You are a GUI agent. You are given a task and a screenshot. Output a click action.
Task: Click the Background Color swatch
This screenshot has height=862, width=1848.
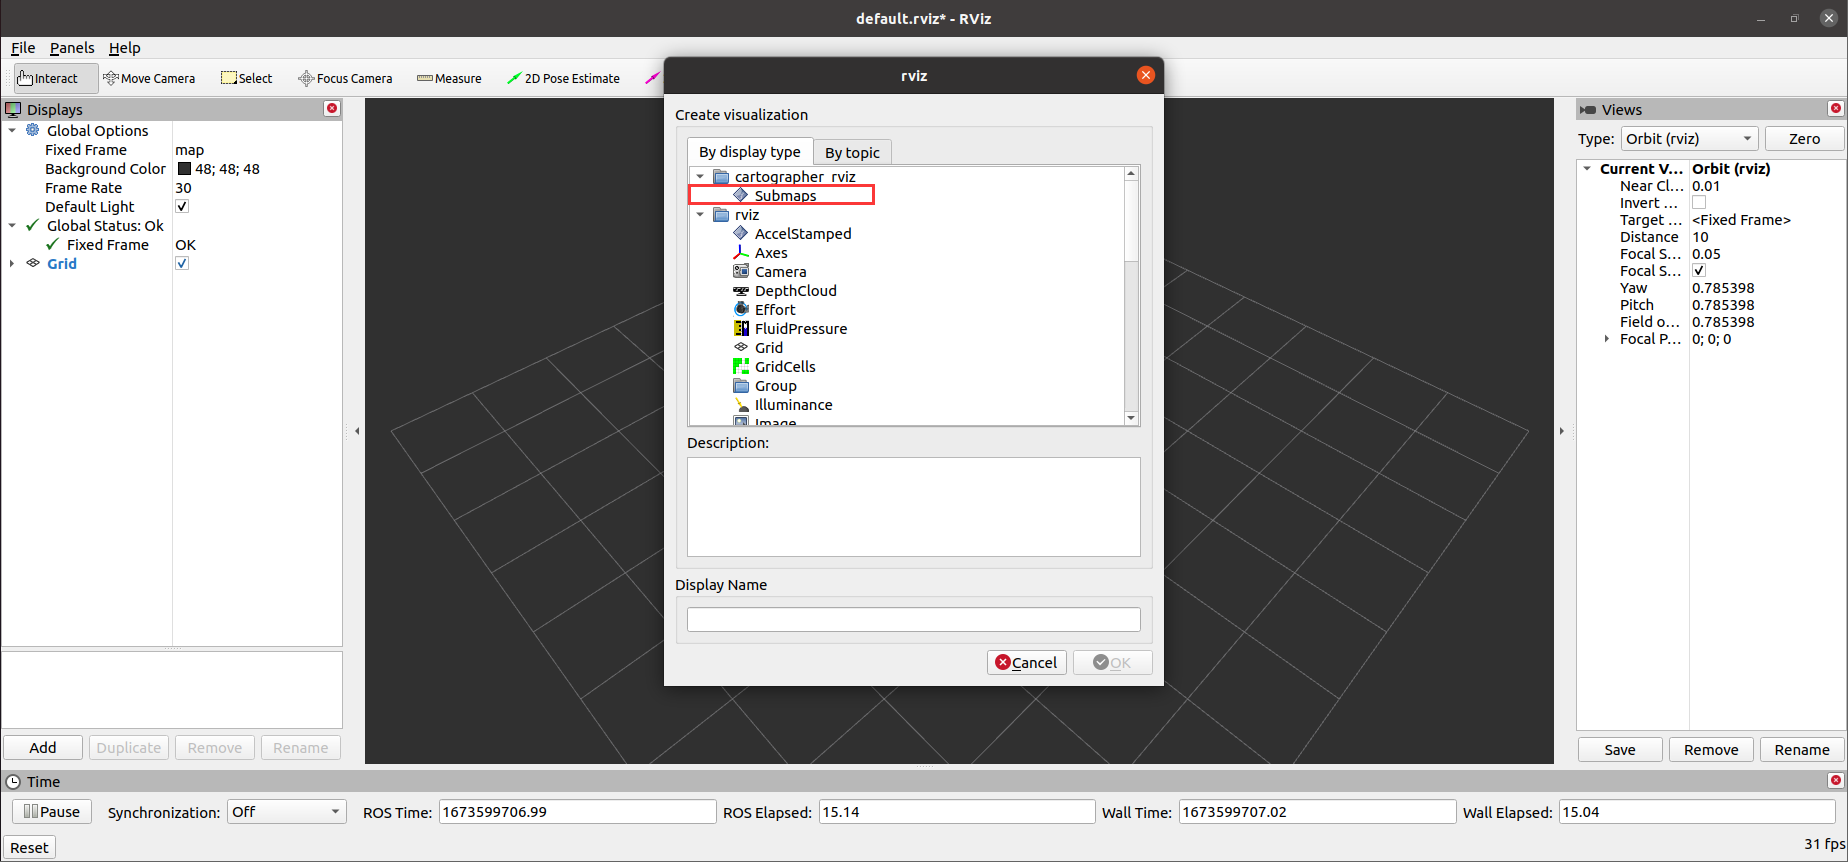pos(184,168)
